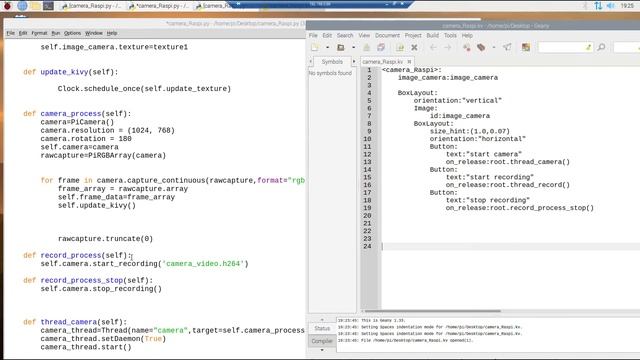Viewport: 640px width, 360px height.
Task: Click the magnifier Find icon in toolbar
Action: click(x=601, y=48)
